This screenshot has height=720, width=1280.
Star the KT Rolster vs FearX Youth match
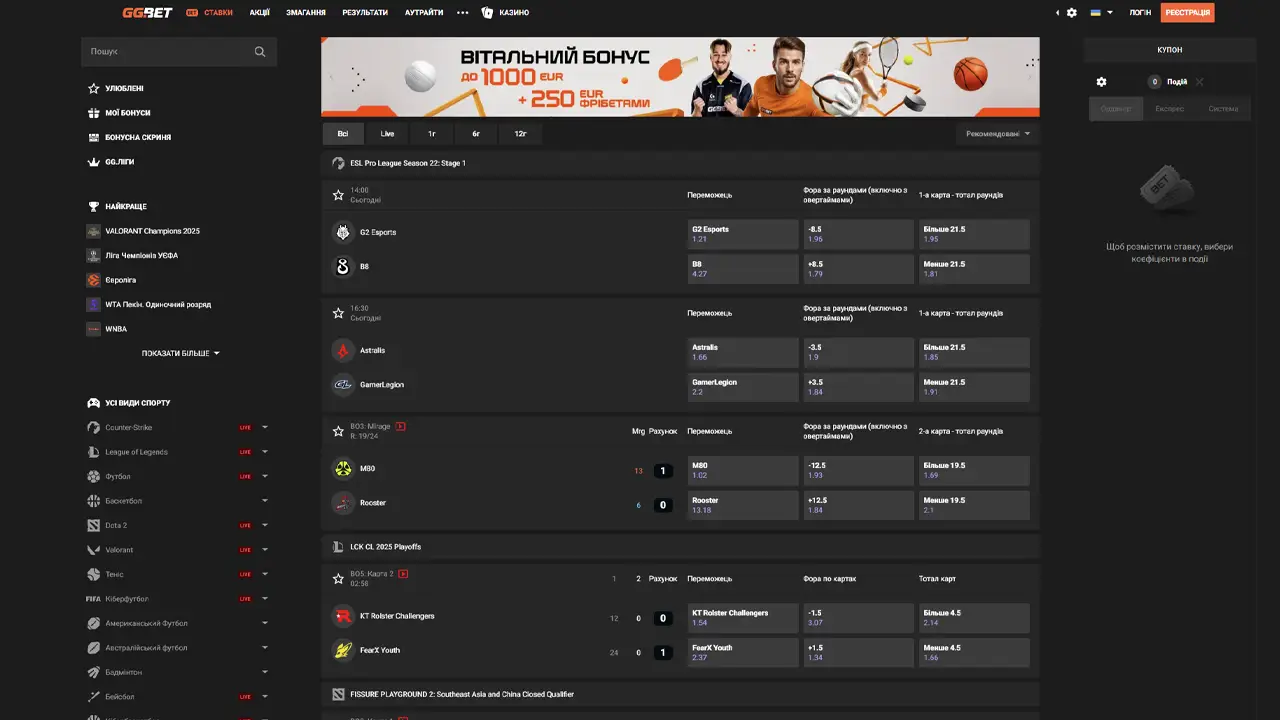point(339,579)
